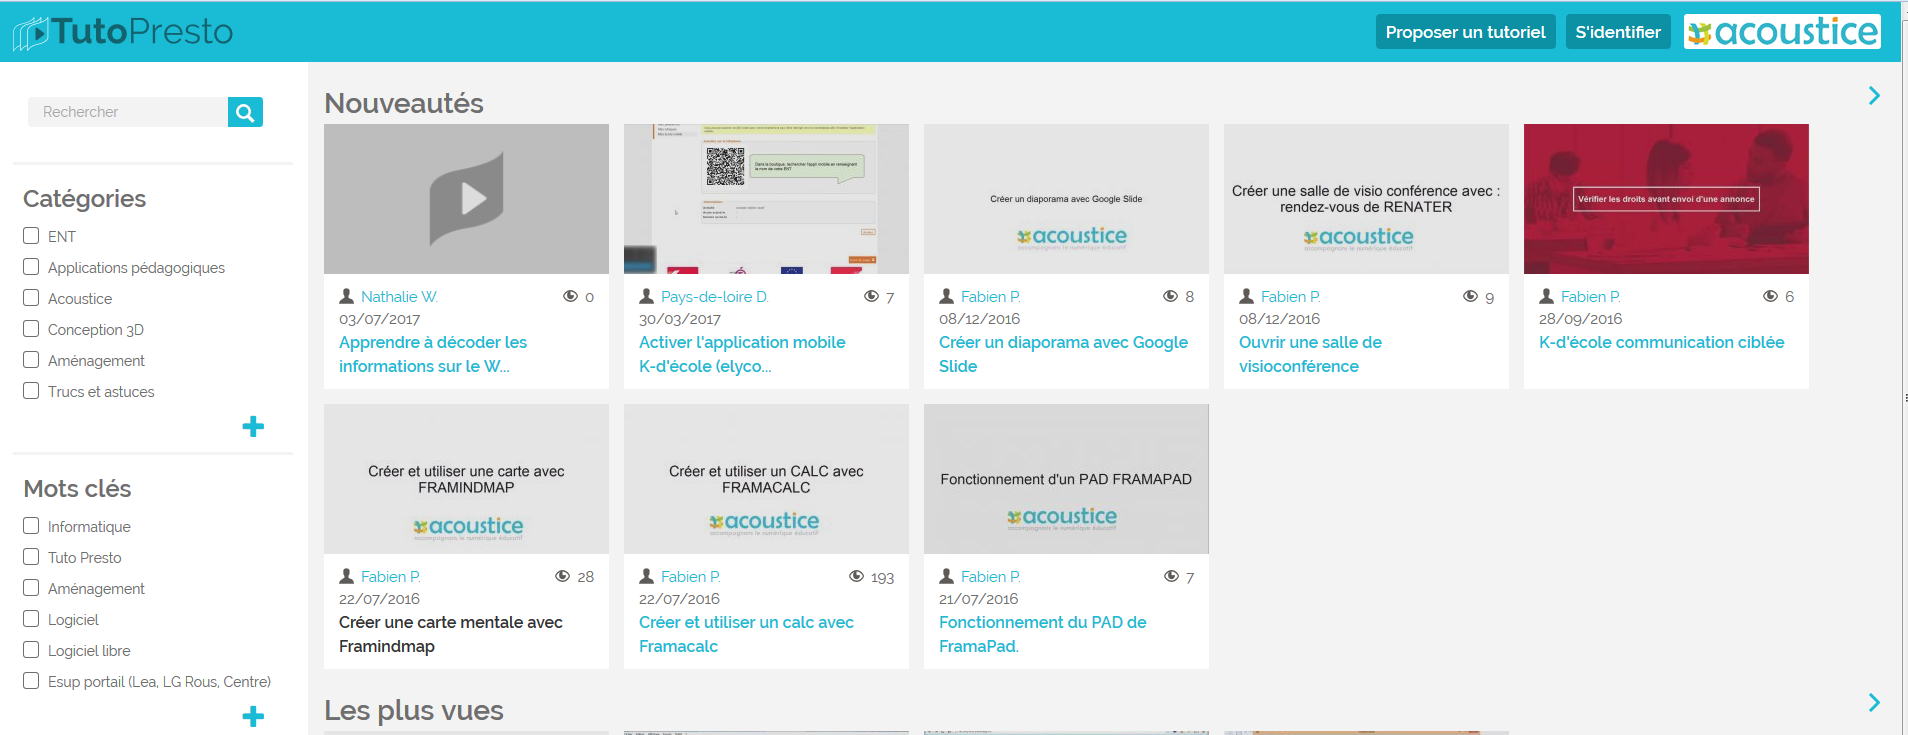Screen dimensions: 1908x735
Task: Enable the Conception 3D category filter
Action: pos(31,329)
